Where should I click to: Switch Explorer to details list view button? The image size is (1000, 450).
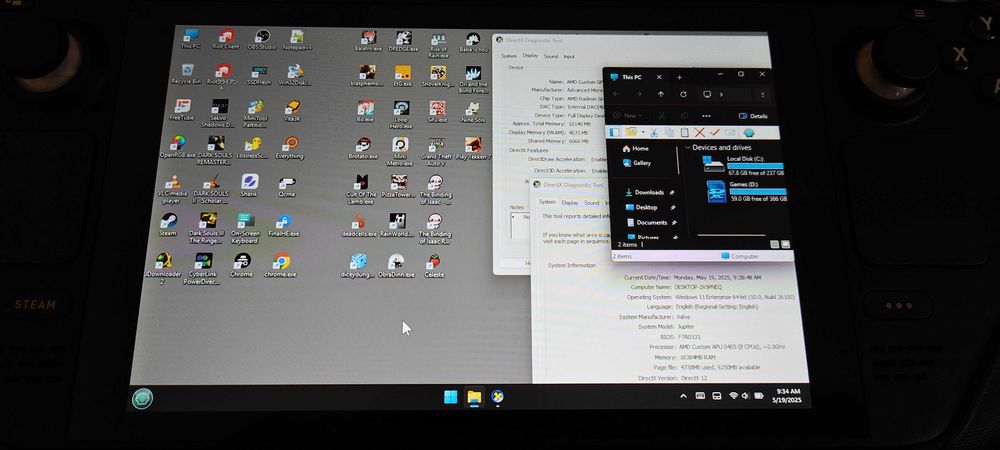coord(775,244)
